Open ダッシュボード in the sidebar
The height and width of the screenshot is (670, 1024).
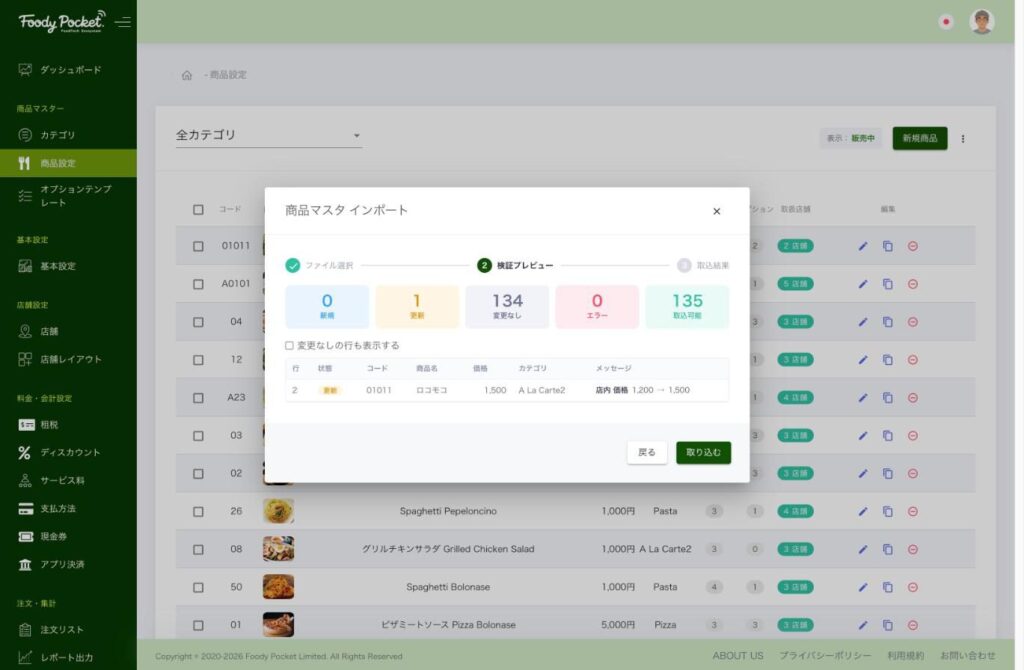[x=69, y=70]
